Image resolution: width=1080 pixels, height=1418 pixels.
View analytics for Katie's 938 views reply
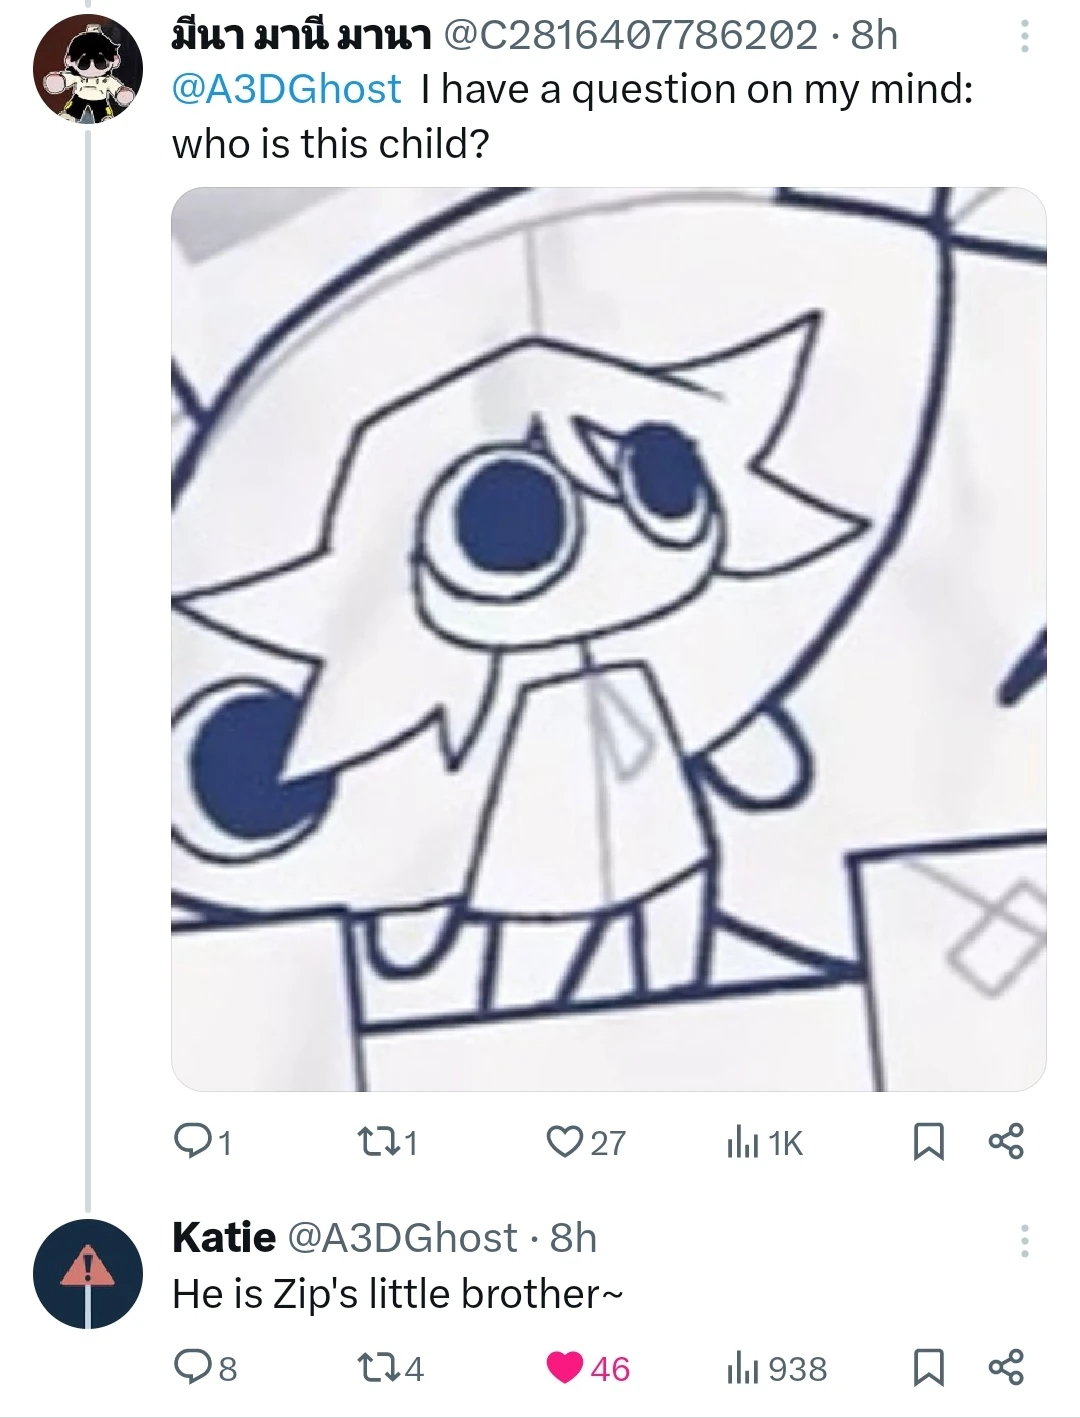777,1367
